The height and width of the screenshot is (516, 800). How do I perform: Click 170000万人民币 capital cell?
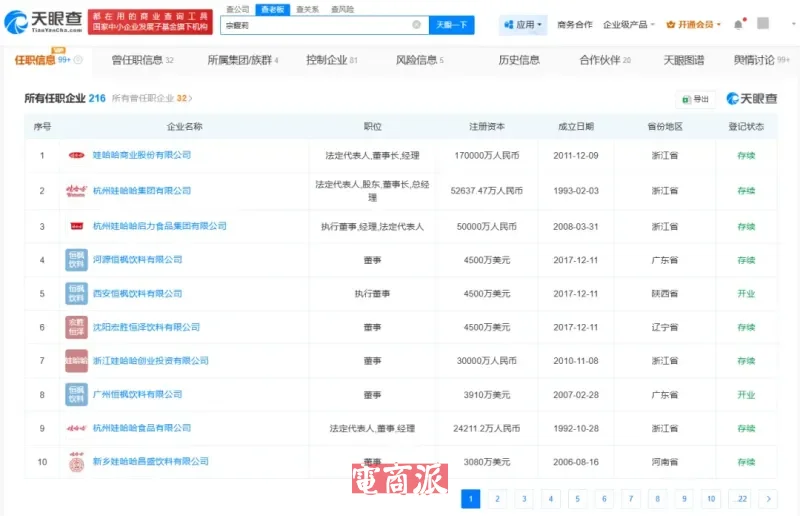(487, 155)
